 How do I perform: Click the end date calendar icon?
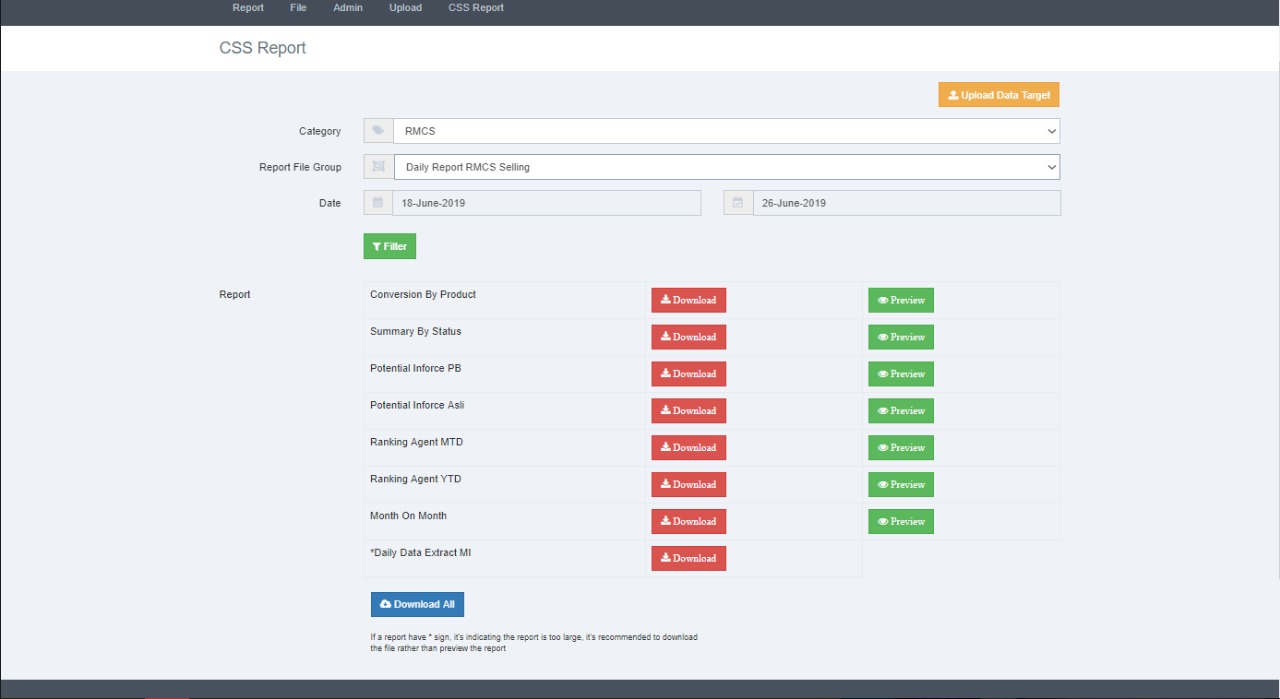[738, 203]
